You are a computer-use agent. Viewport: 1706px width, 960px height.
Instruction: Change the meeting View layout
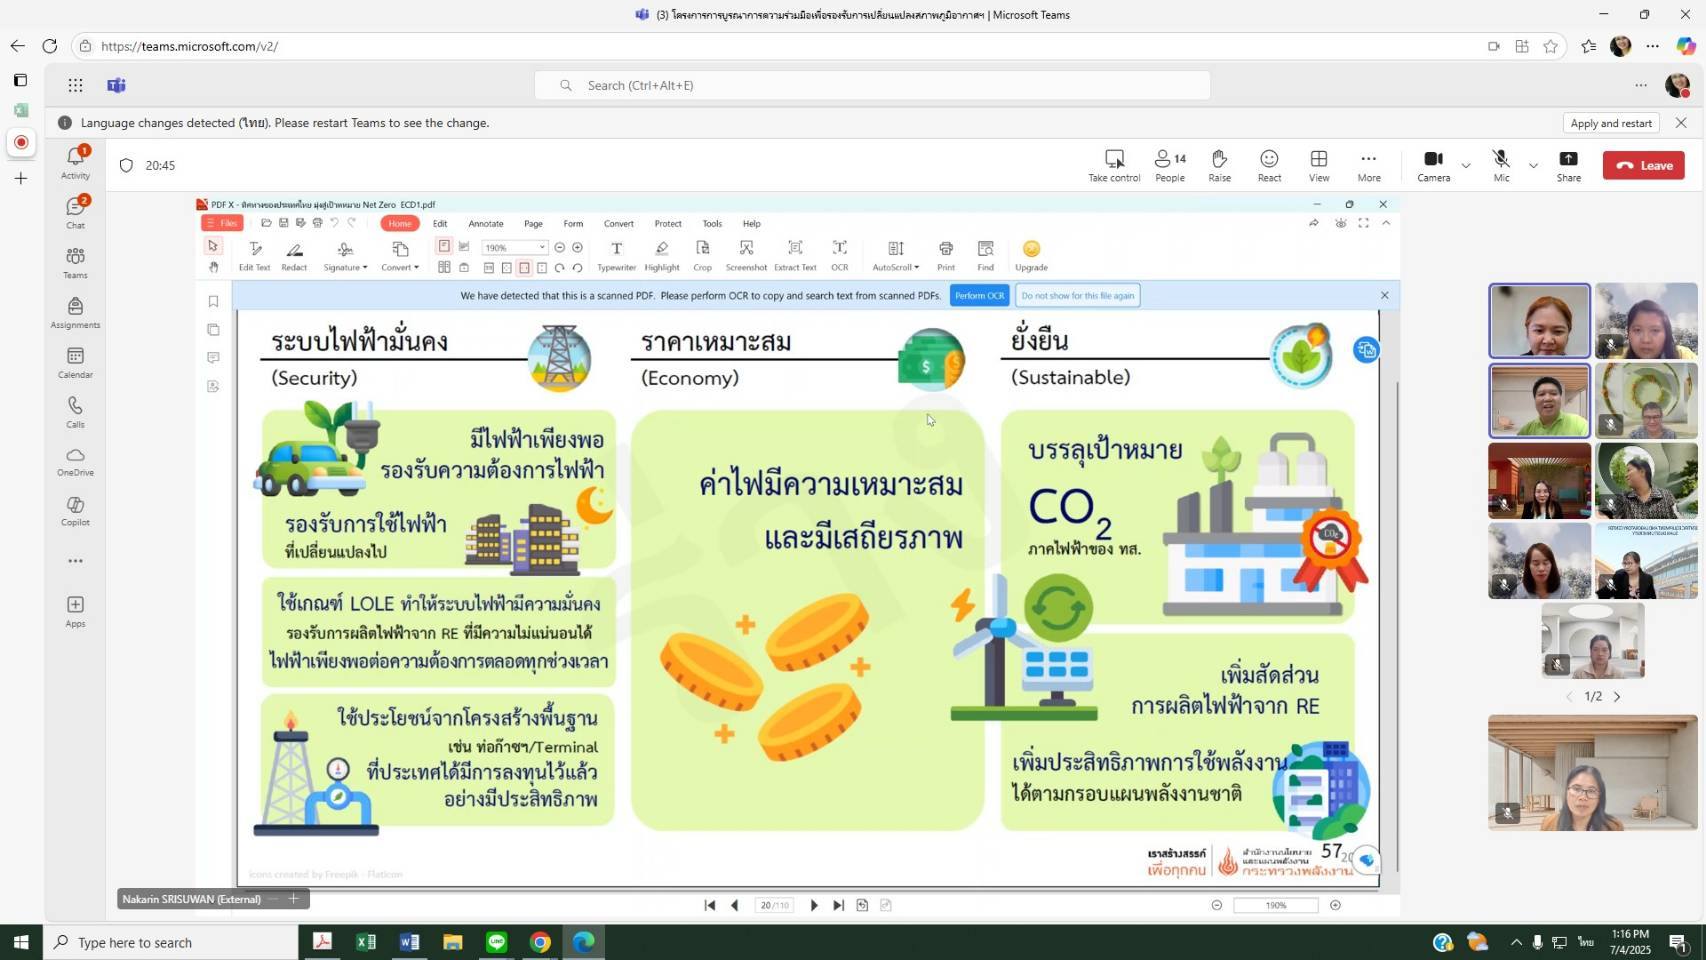(x=1319, y=165)
